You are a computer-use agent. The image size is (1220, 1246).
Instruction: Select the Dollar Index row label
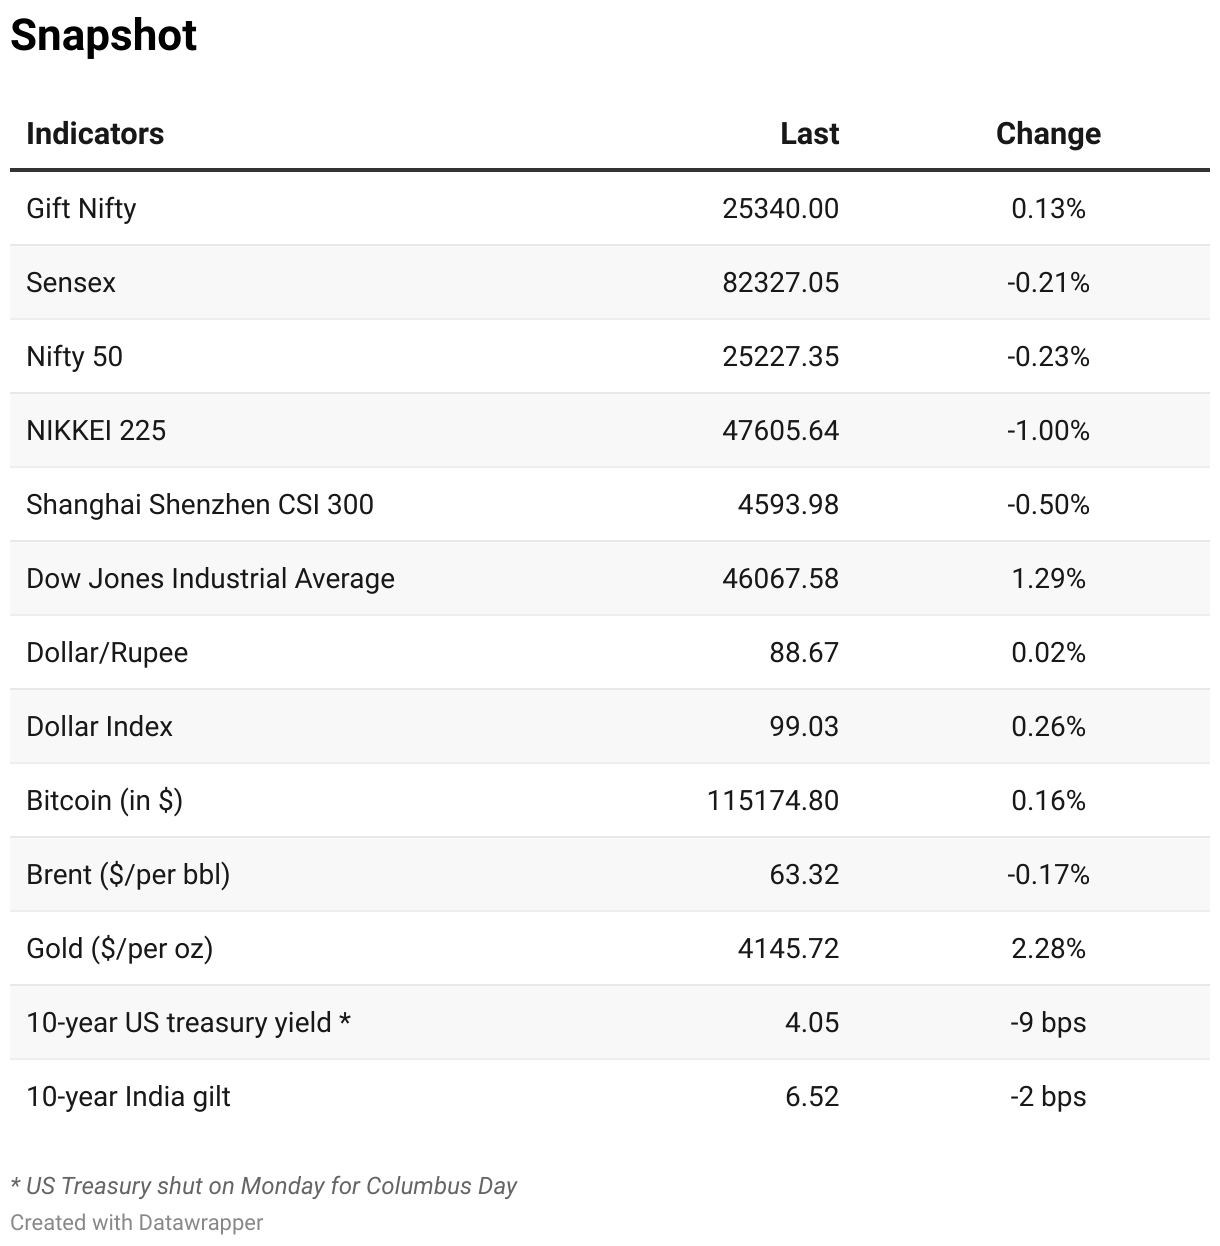coord(99,727)
